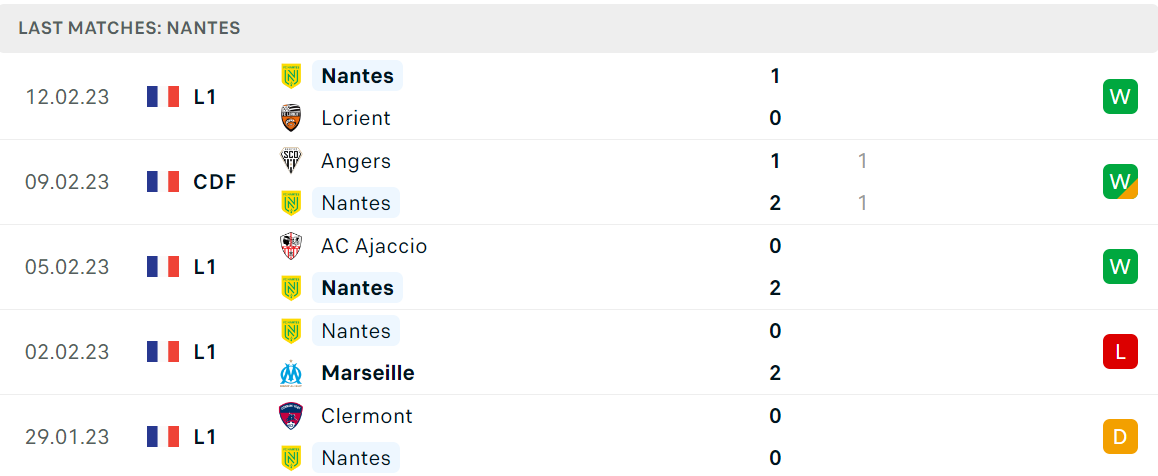Image resolution: width=1158 pixels, height=476 pixels.
Task: Click the AC Ajaccio club crest
Action: click(x=291, y=246)
